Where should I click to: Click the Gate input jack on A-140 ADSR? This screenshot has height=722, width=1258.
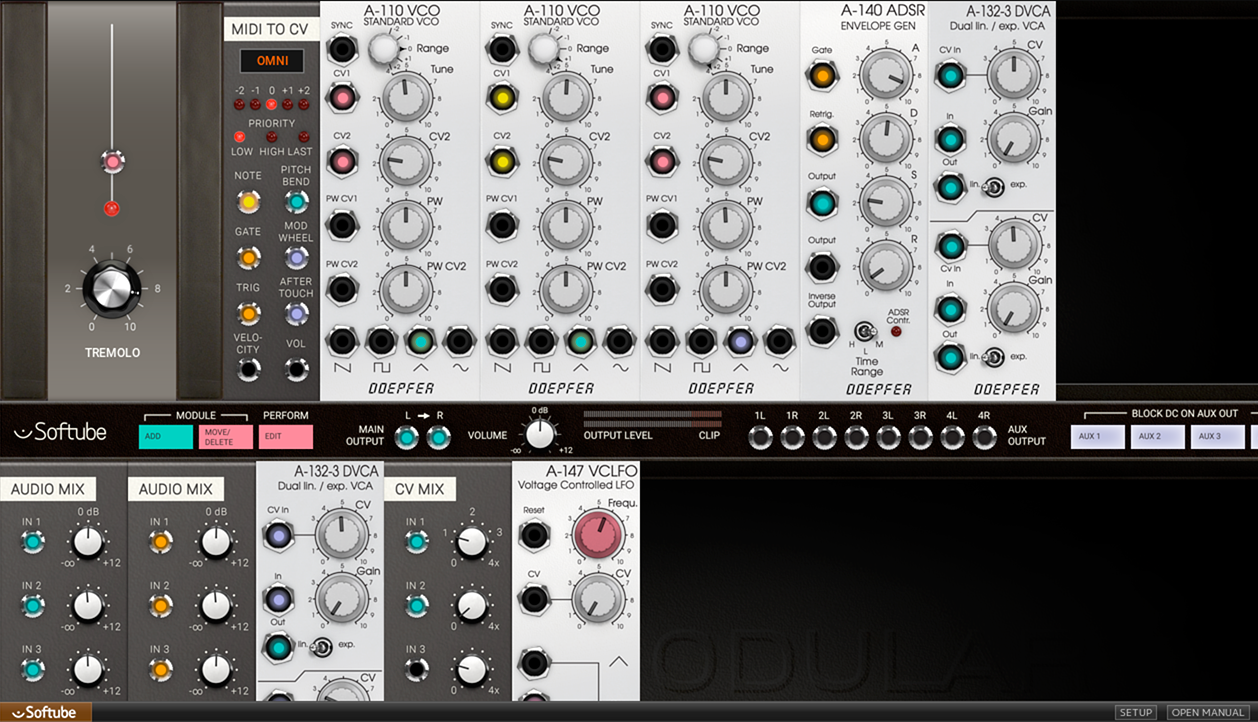[x=822, y=74]
